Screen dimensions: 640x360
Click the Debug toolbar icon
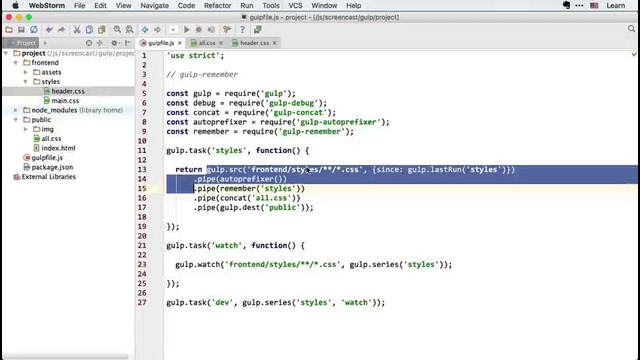(x=199, y=29)
